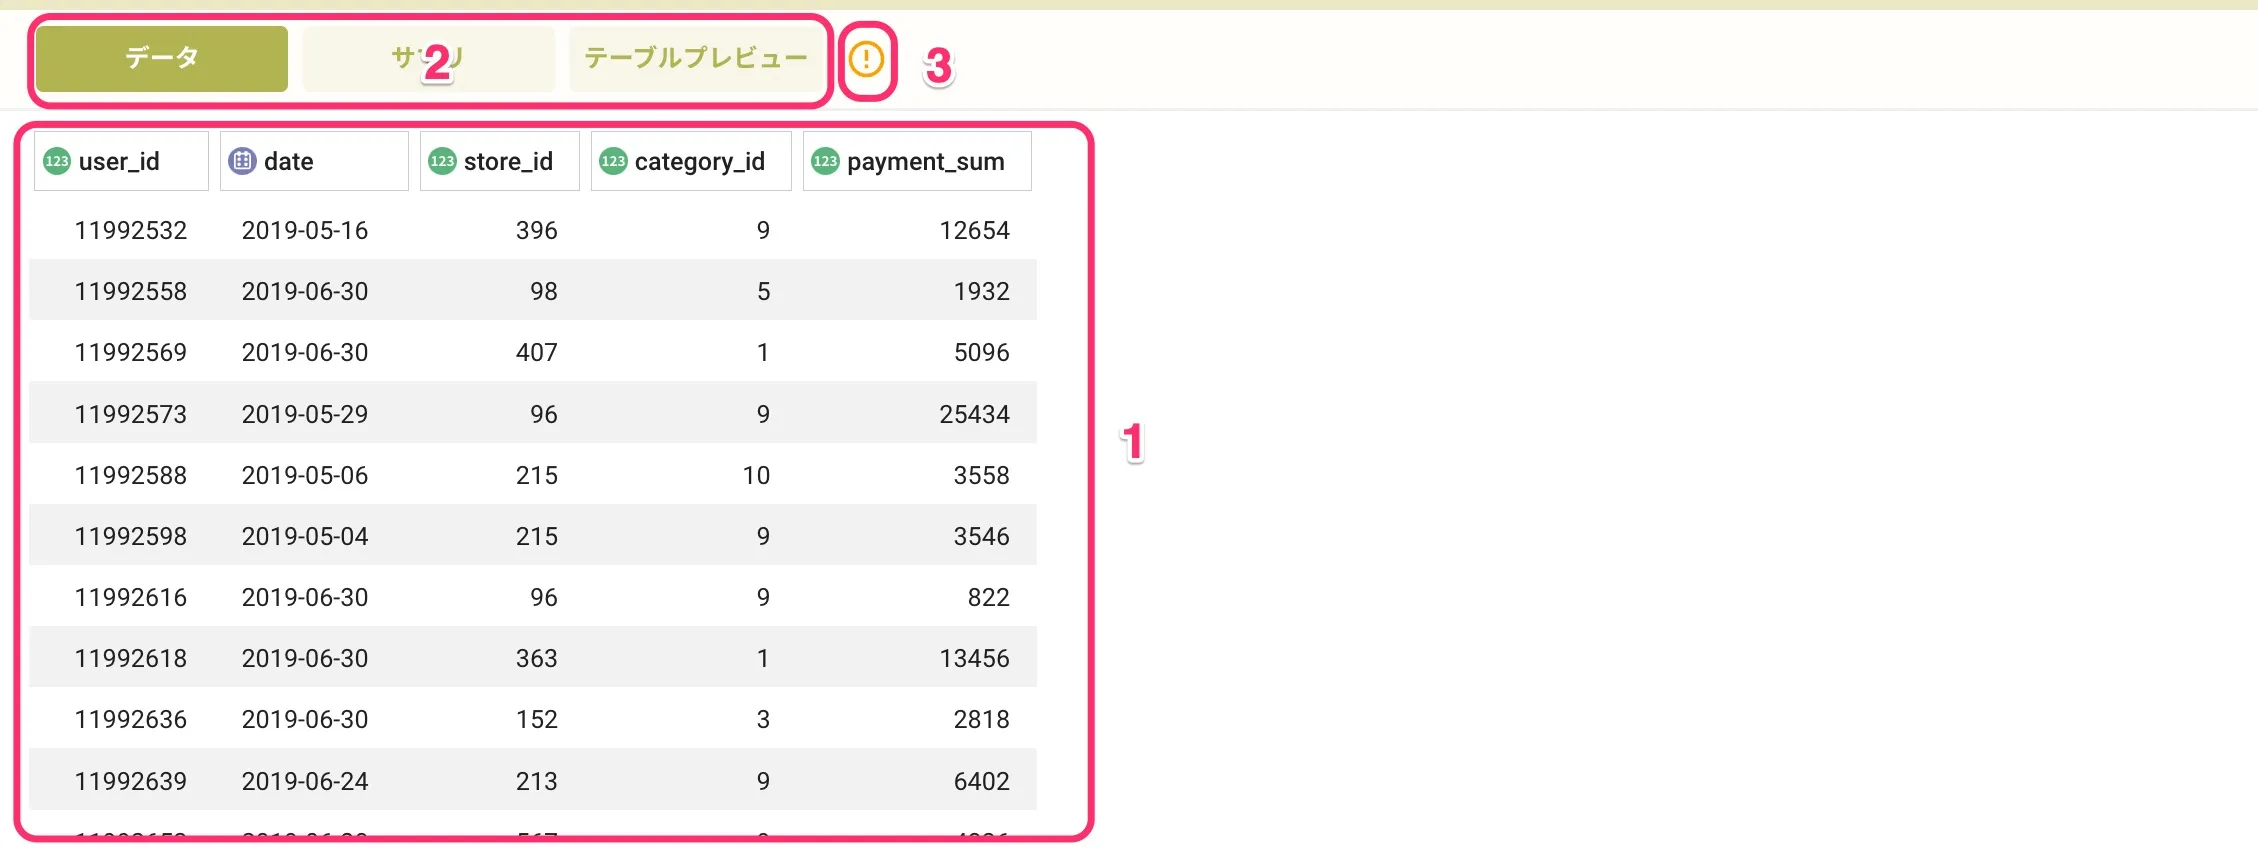Click the numeric type icon beside payment_sum
The height and width of the screenshot is (854, 2258).
click(x=825, y=161)
